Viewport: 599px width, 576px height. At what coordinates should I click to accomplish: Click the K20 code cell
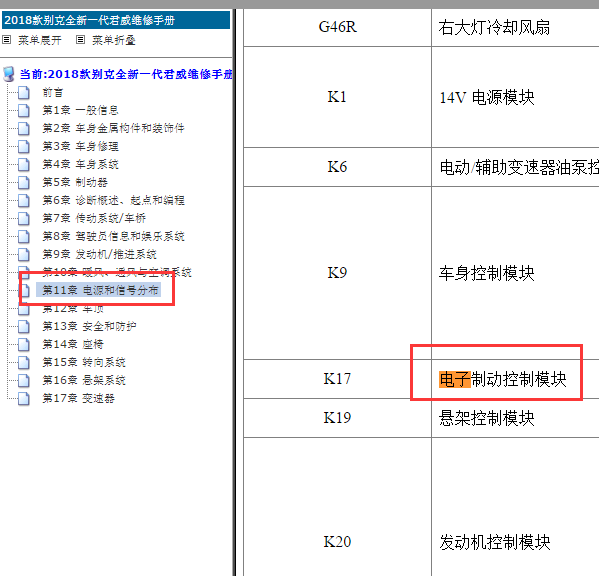tap(337, 507)
